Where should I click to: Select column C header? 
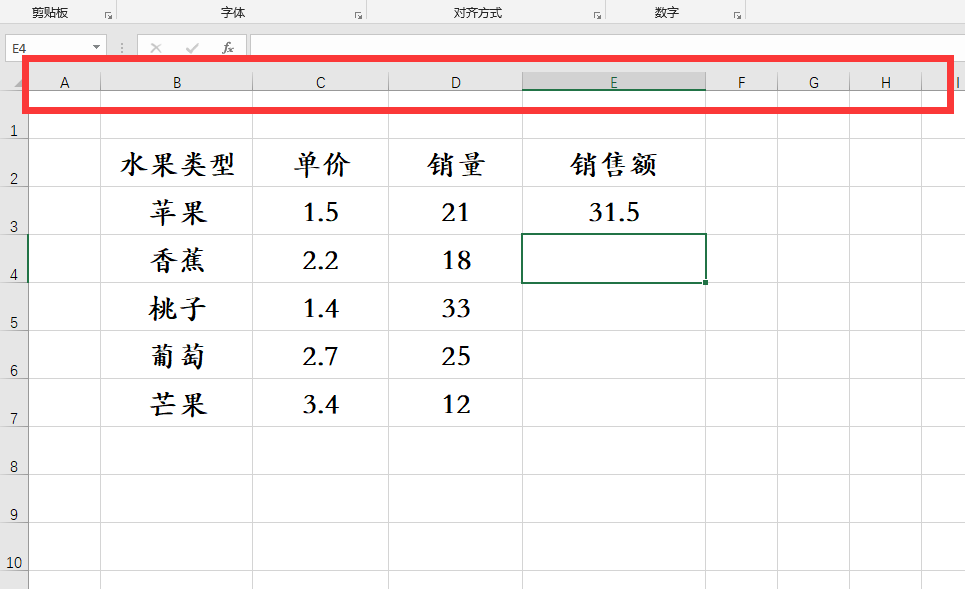tap(321, 82)
